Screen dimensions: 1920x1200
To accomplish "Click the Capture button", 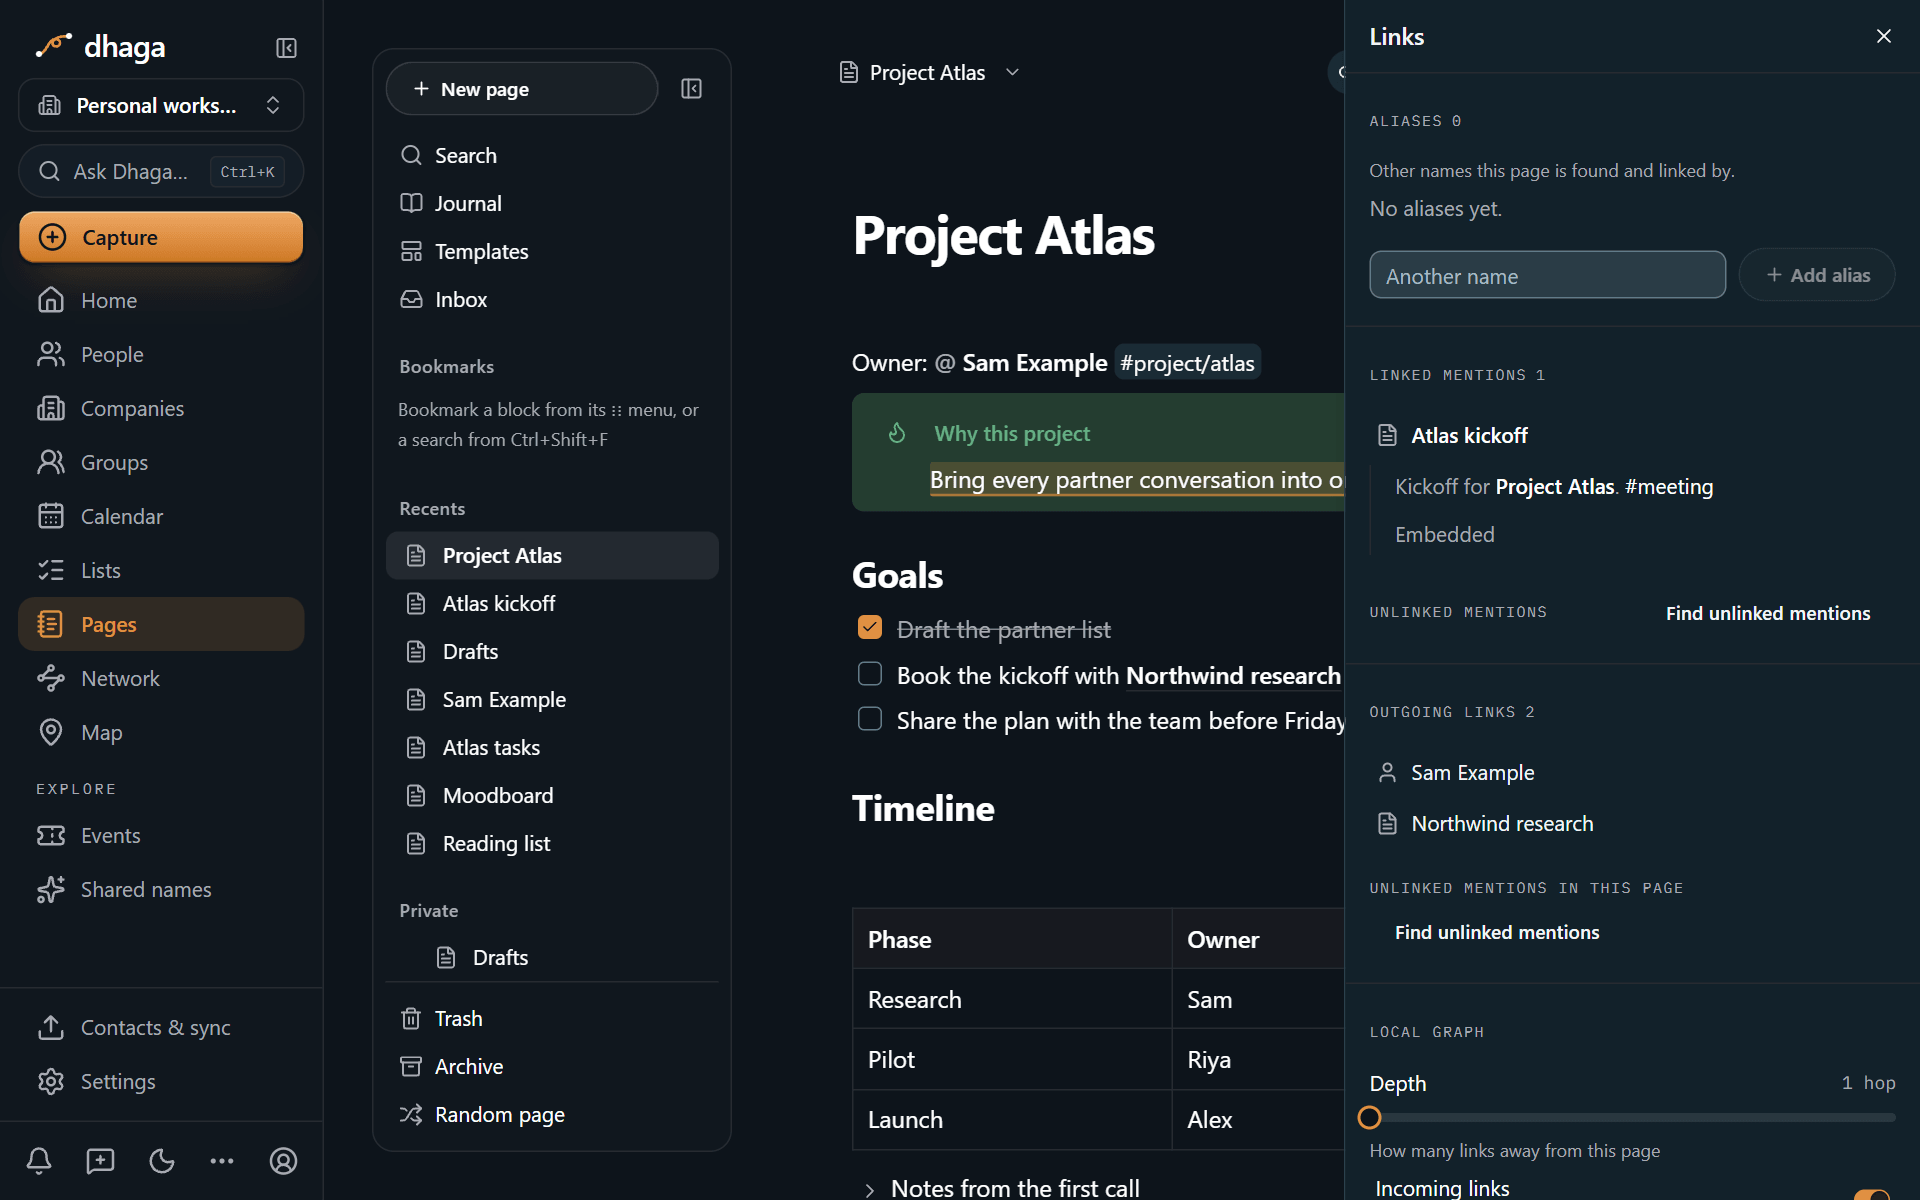I will pyautogui.click(x=161, y=237).
